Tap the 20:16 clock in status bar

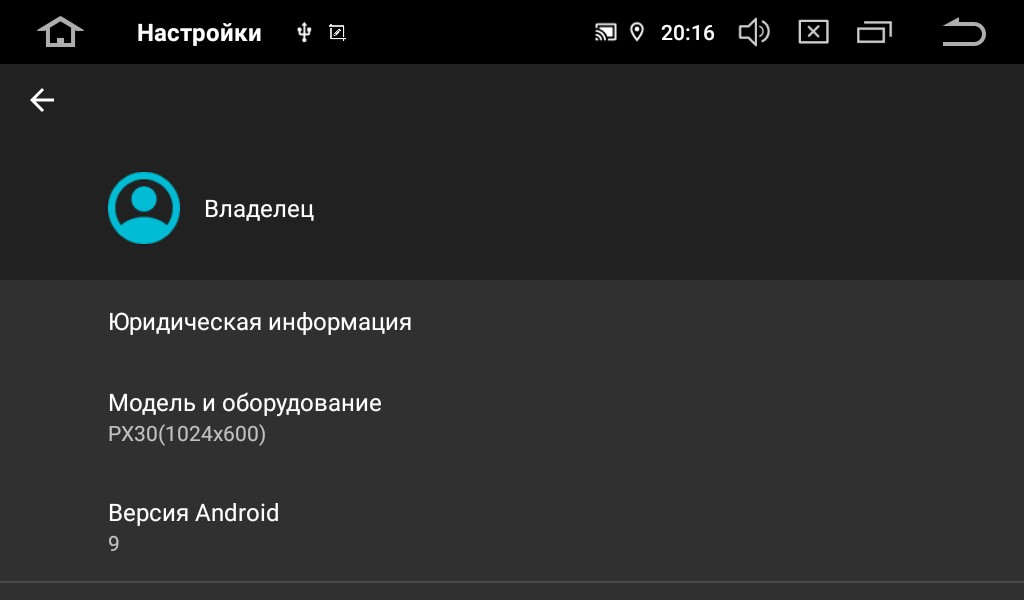coord(688,33)
